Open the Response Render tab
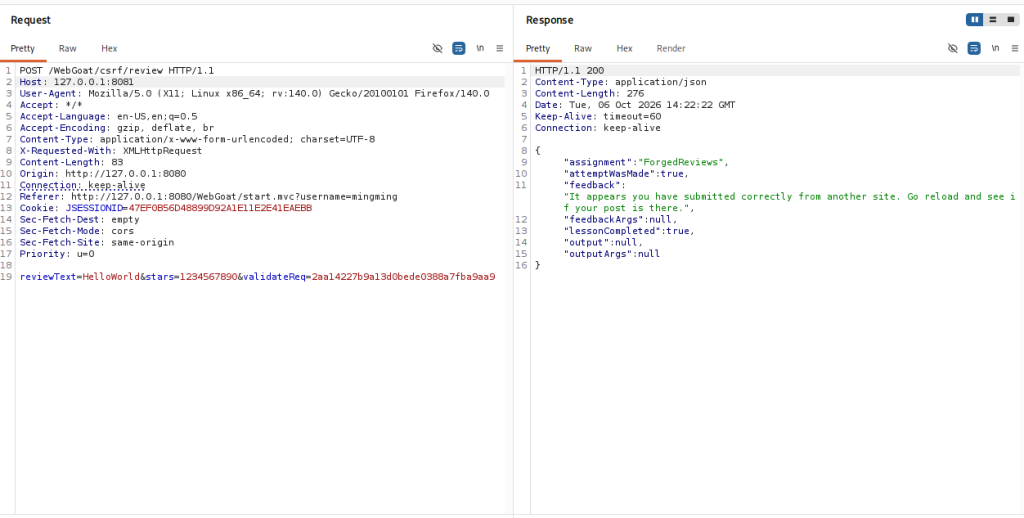Screen dimensions: 1024x518 pyautogui.click(x=671, y=48)
